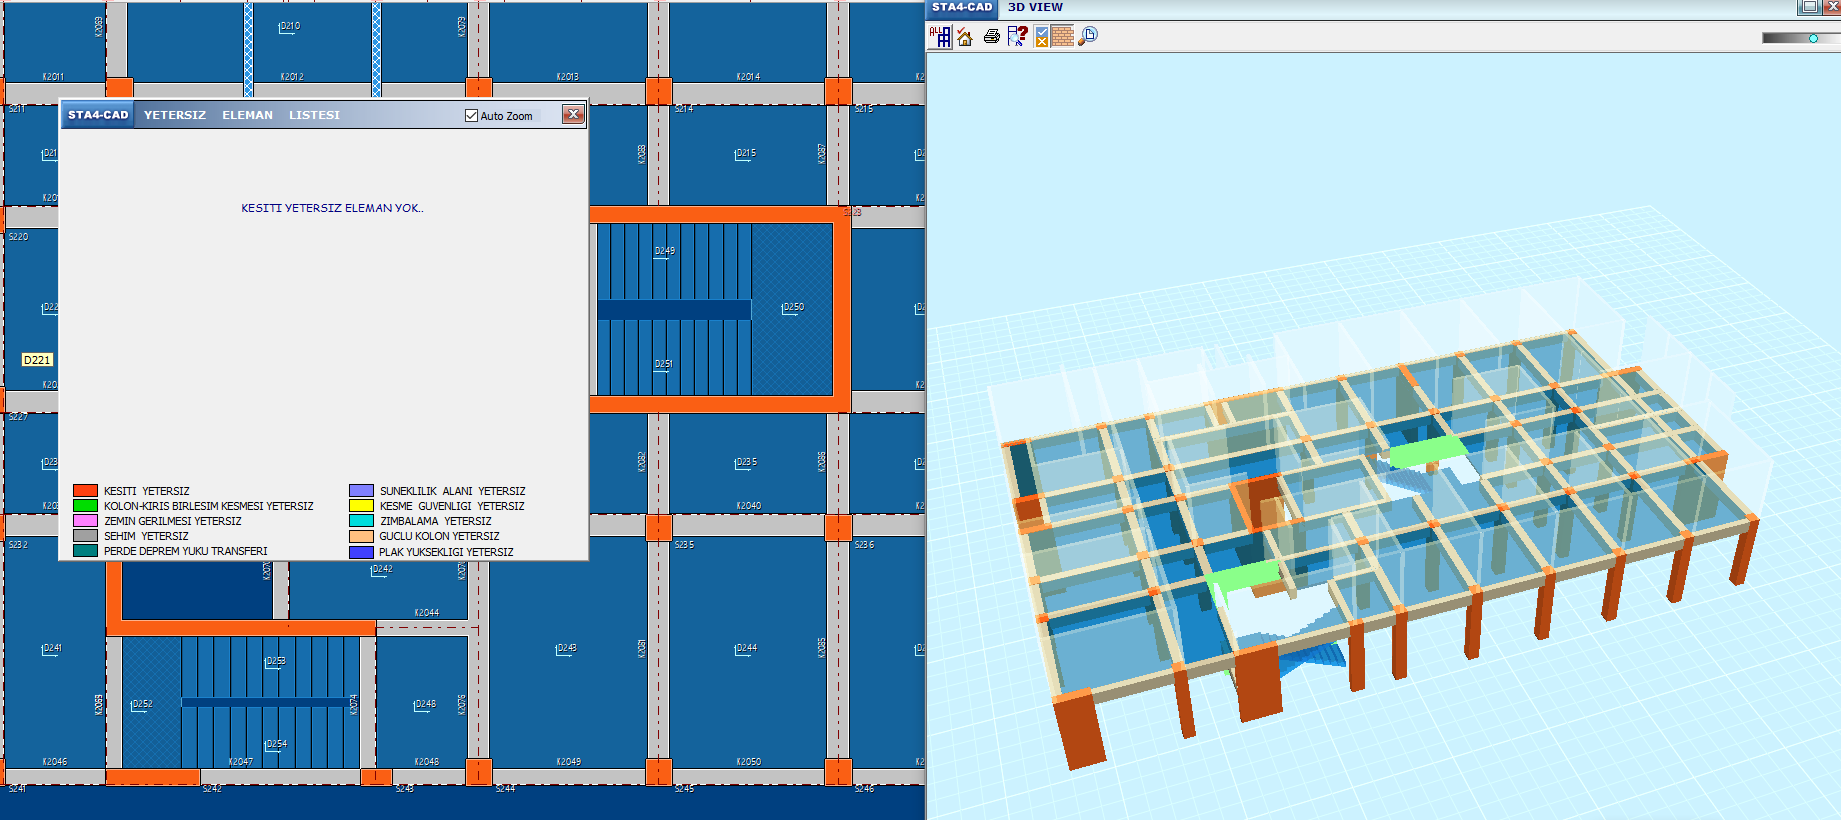The width and height of the screenshot is (1841, 820).
Task: Select slab D250 in the plan
Action: click(x=792, y=308)
